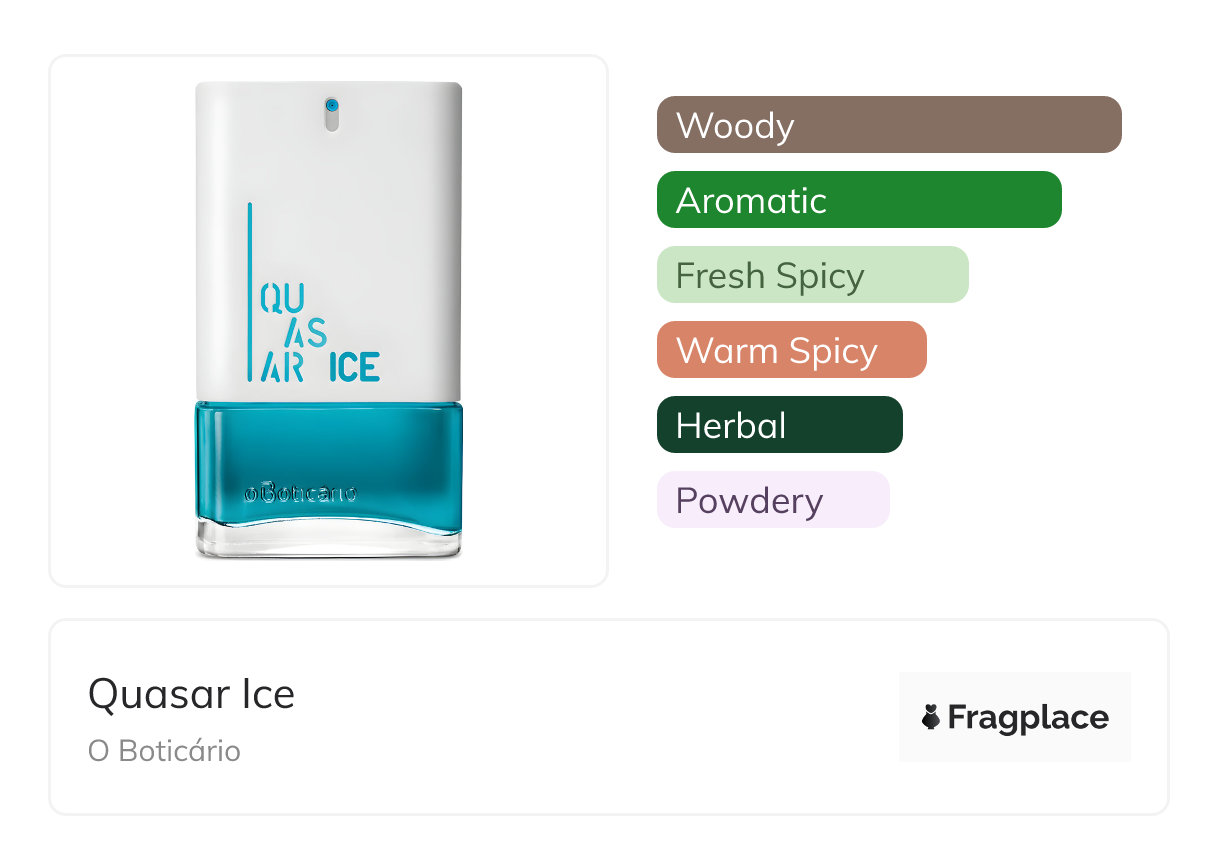Open the O Boticário brand name under the title
Image resolution: width=1218 pixels, height=864 pixels.
click(164, 751)
